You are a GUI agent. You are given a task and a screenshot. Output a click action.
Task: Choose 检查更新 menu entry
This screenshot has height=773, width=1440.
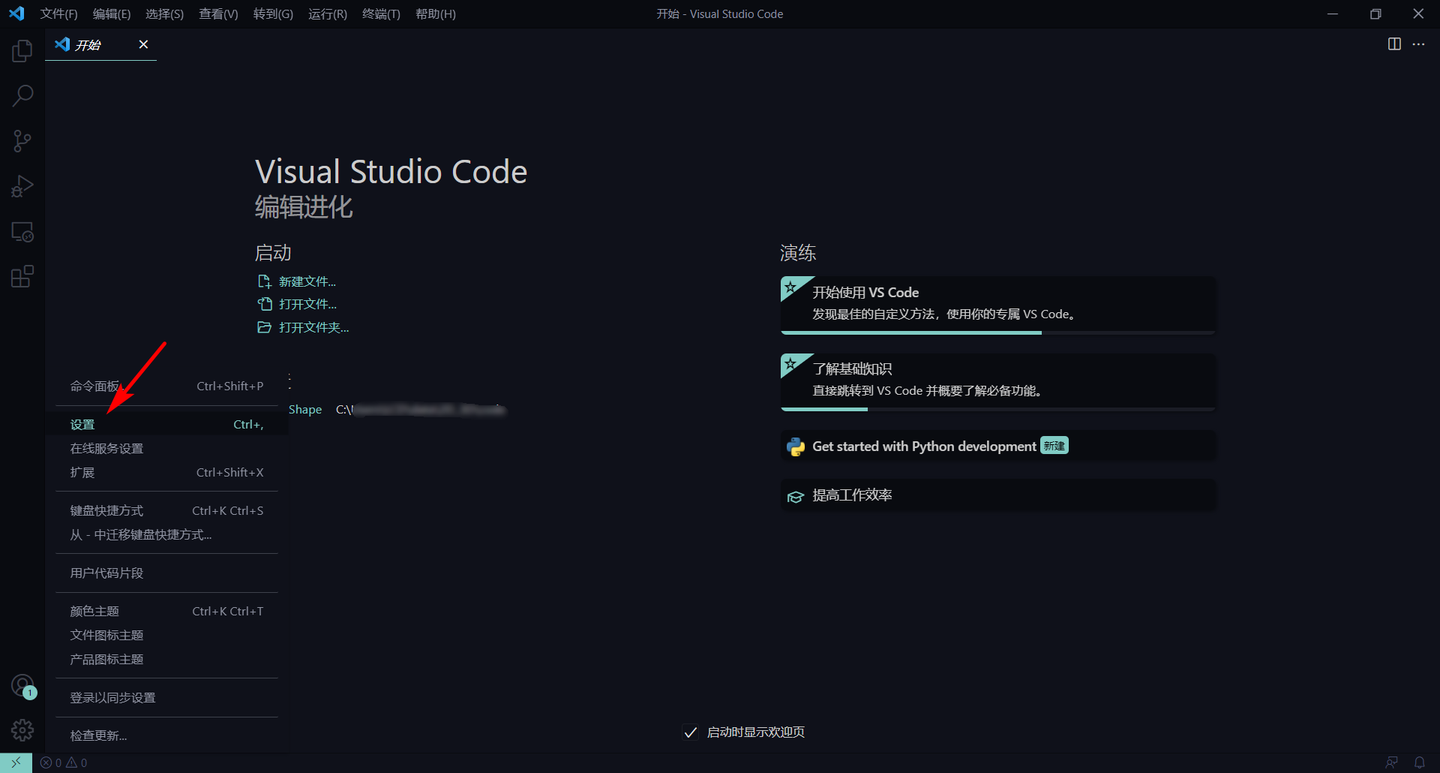pyautogui.click(x=167, y=736)
